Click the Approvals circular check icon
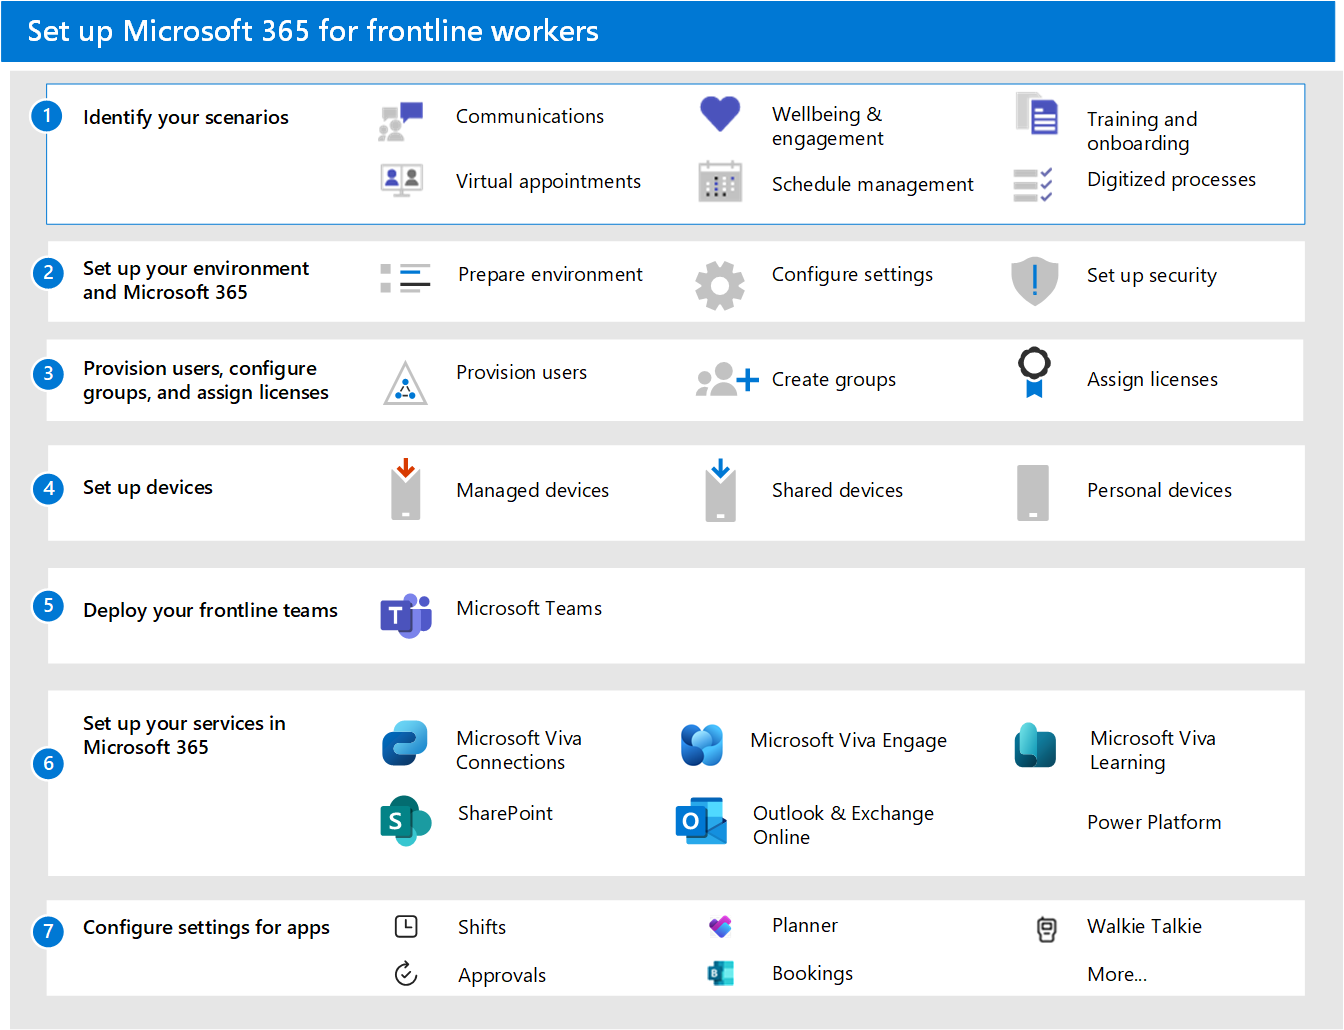 406,973
